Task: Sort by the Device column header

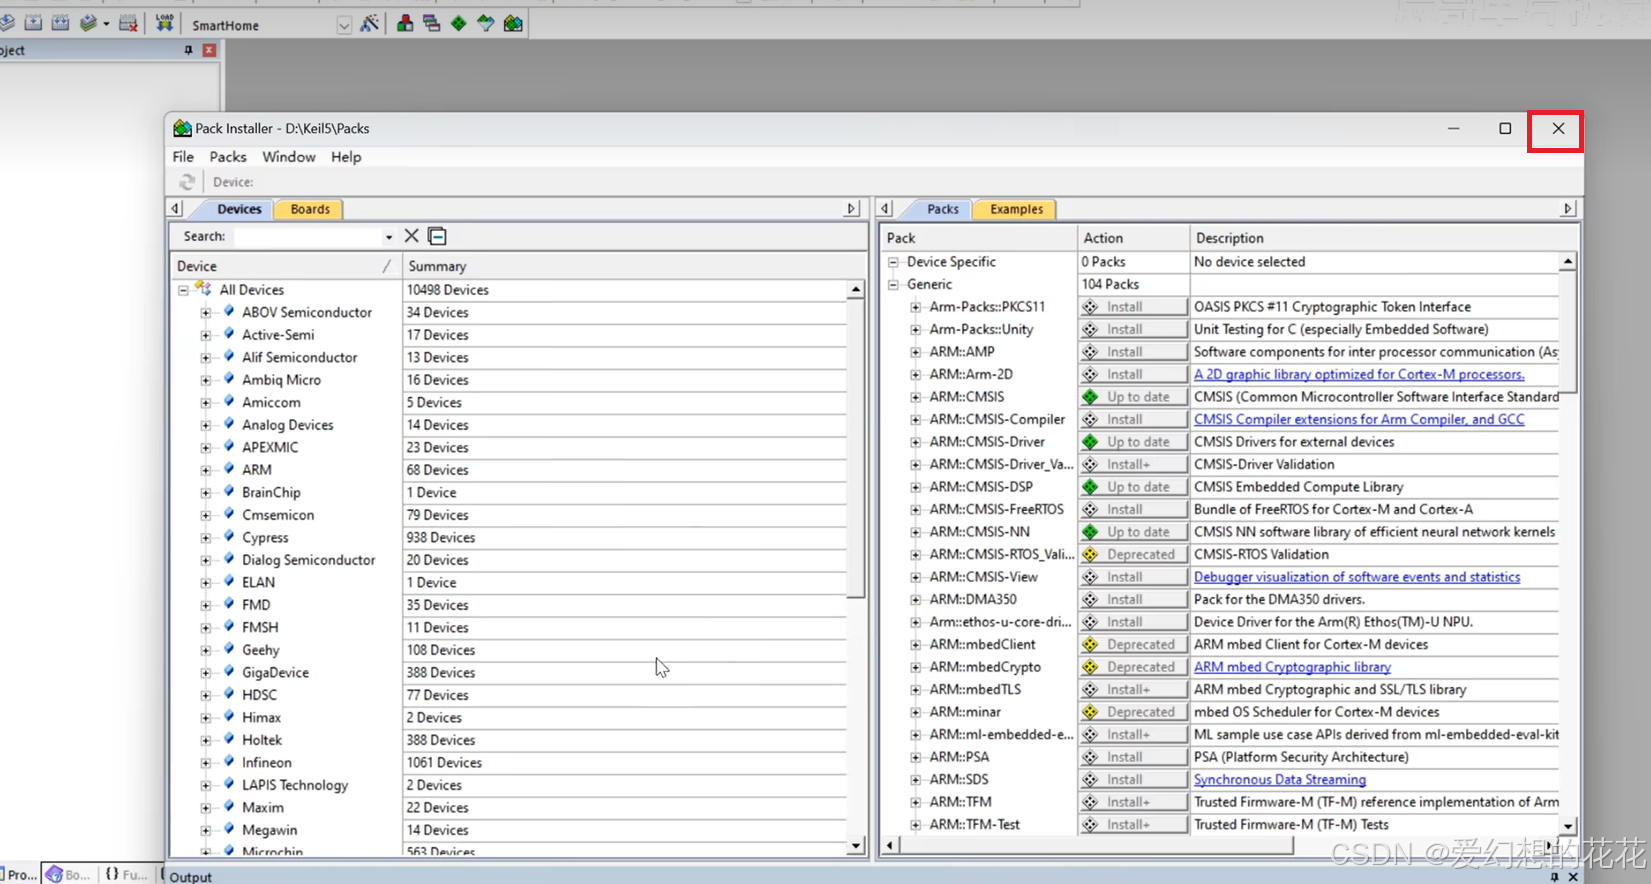Action: pyautogui.click(x=286, y=266)
